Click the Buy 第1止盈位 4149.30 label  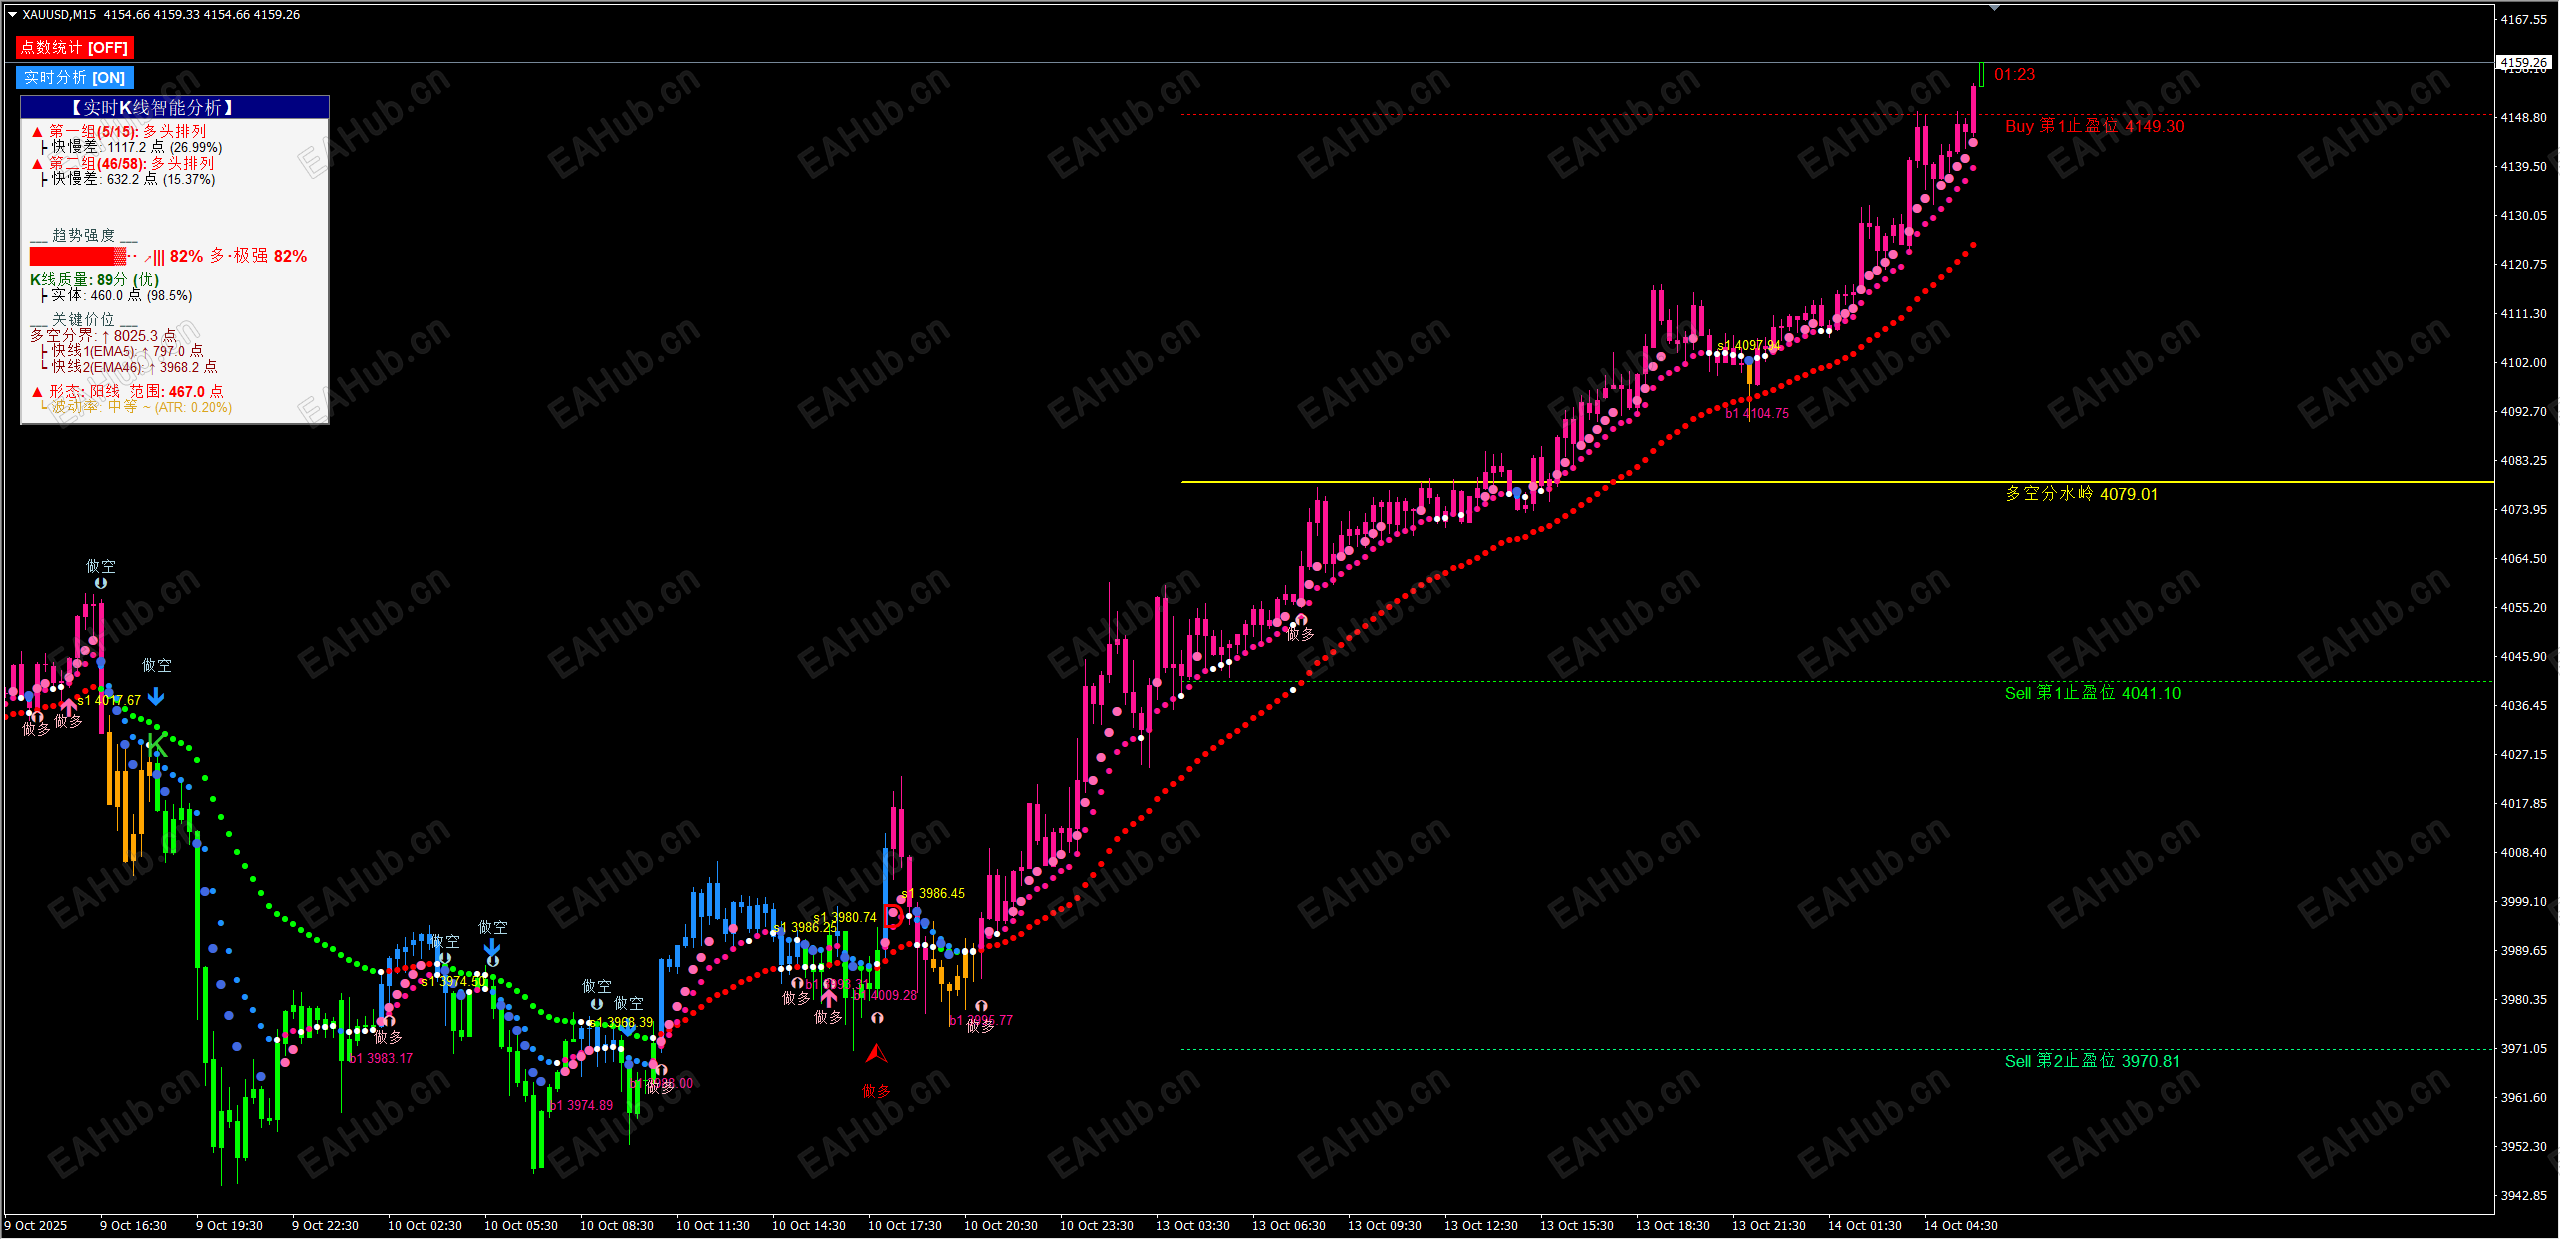click(2094, 126)
